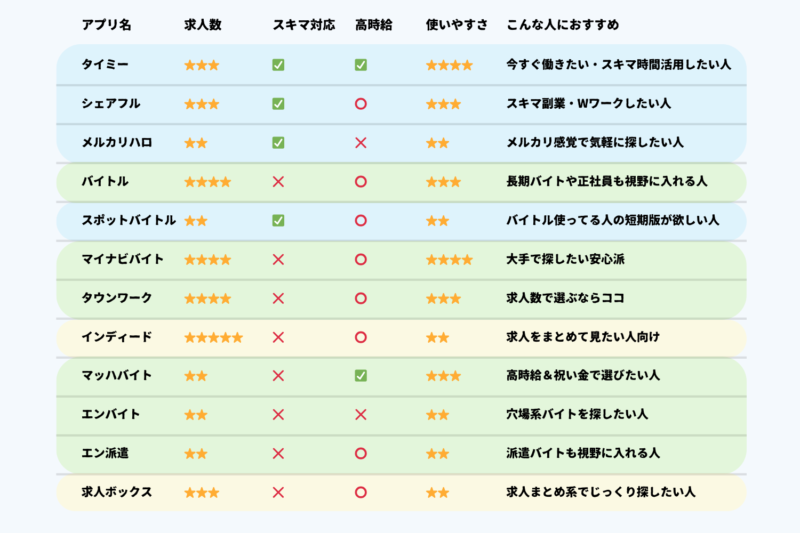Click the red circle under 高時給 for シェアフル
Screen dimensions: 800x533
[361, 104]
